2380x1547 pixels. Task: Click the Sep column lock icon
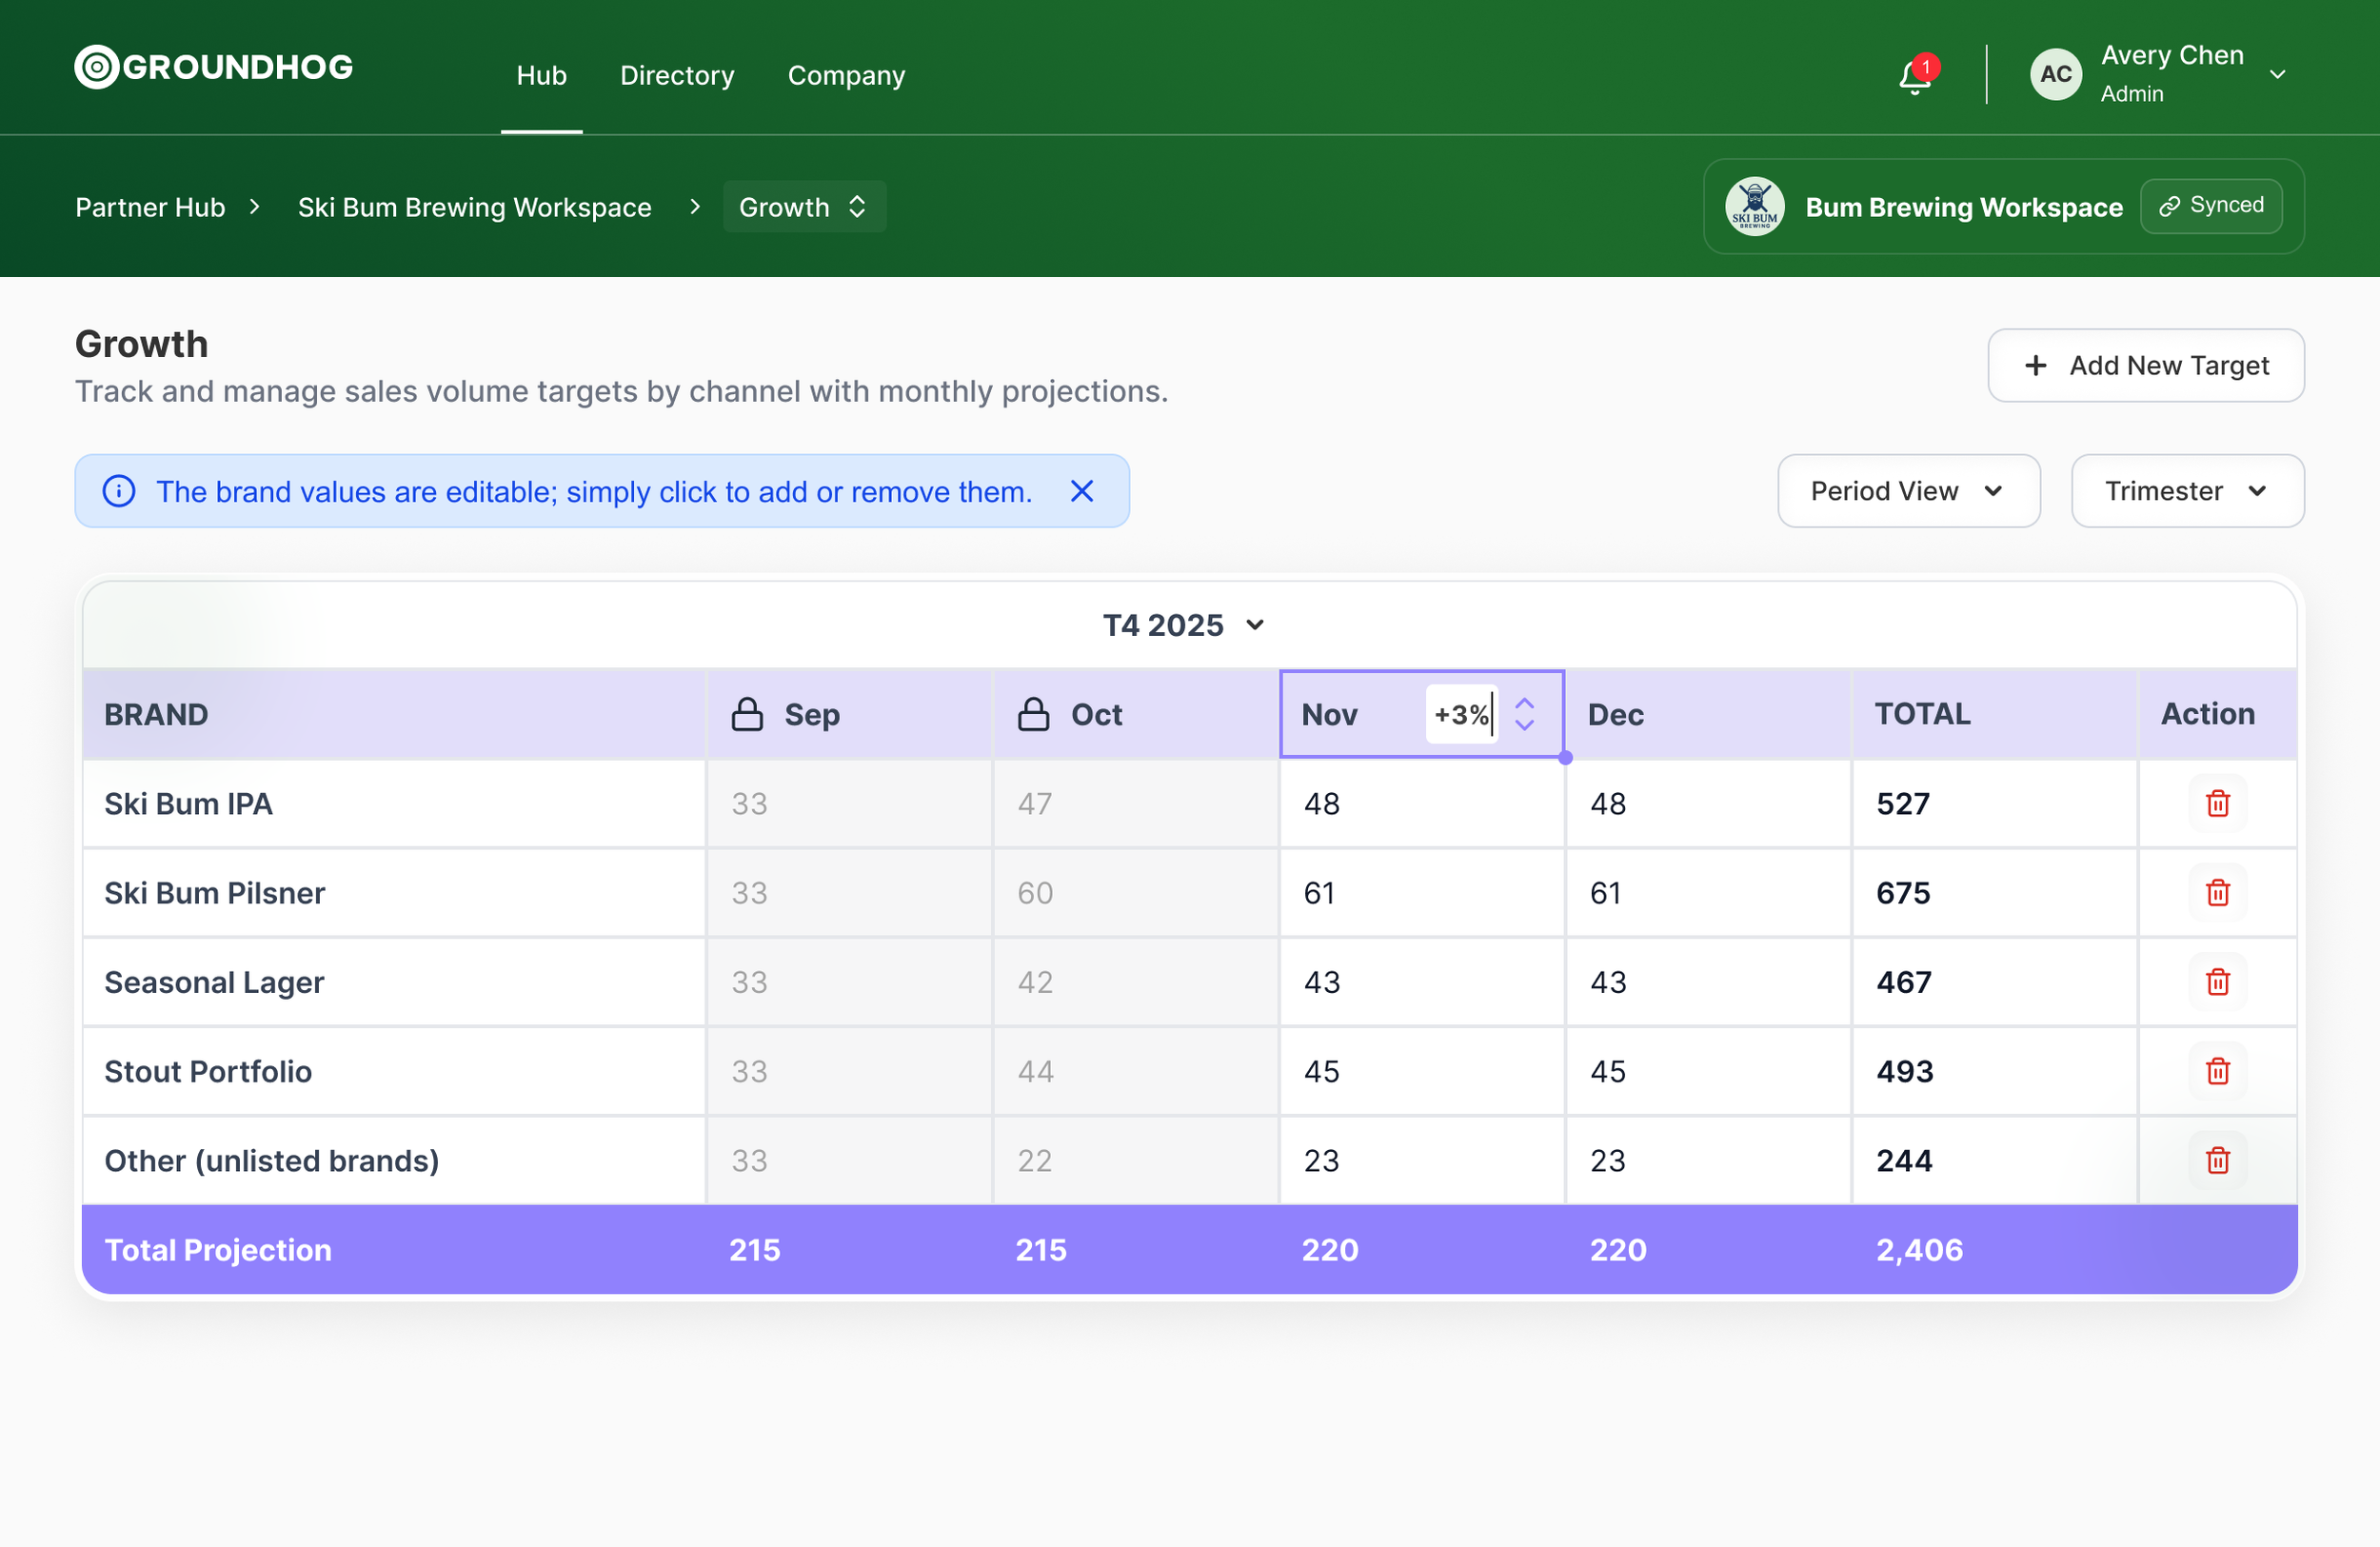(x=746, y=714)
